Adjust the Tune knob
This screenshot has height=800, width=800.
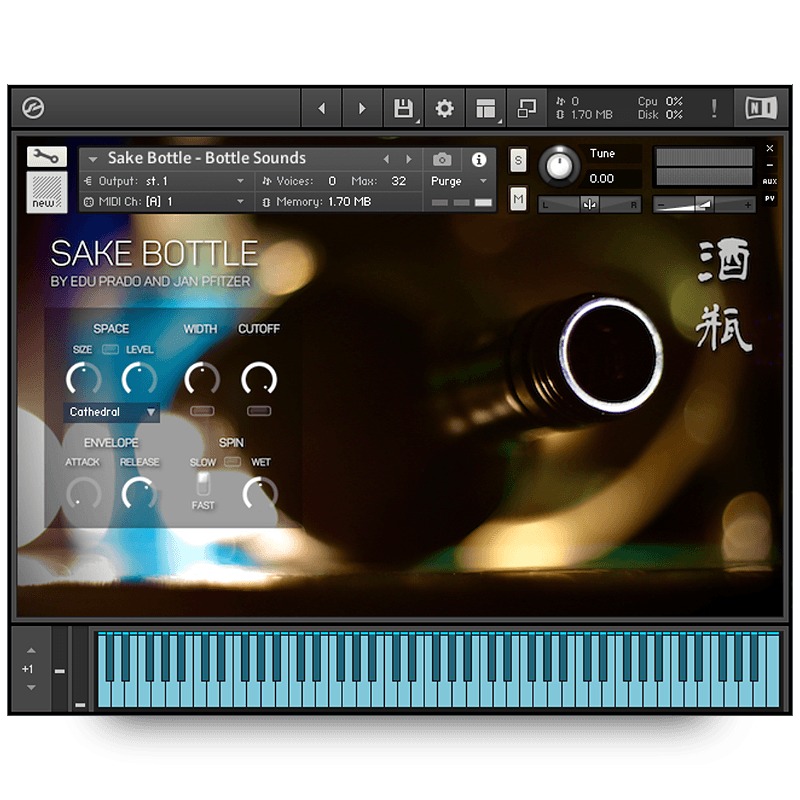click(x=559, y=166)
